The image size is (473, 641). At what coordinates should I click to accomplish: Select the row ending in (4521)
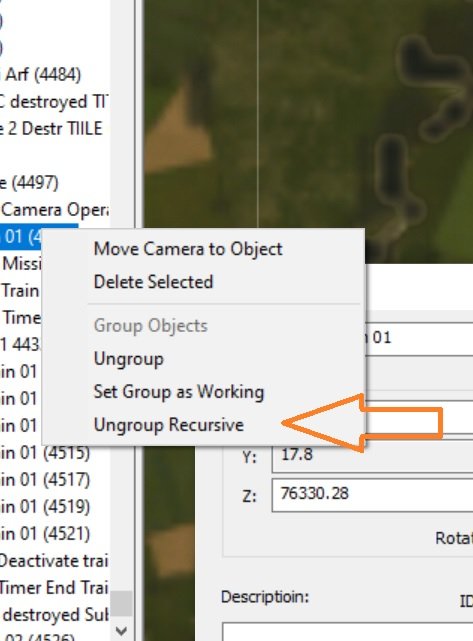point(45,533)
